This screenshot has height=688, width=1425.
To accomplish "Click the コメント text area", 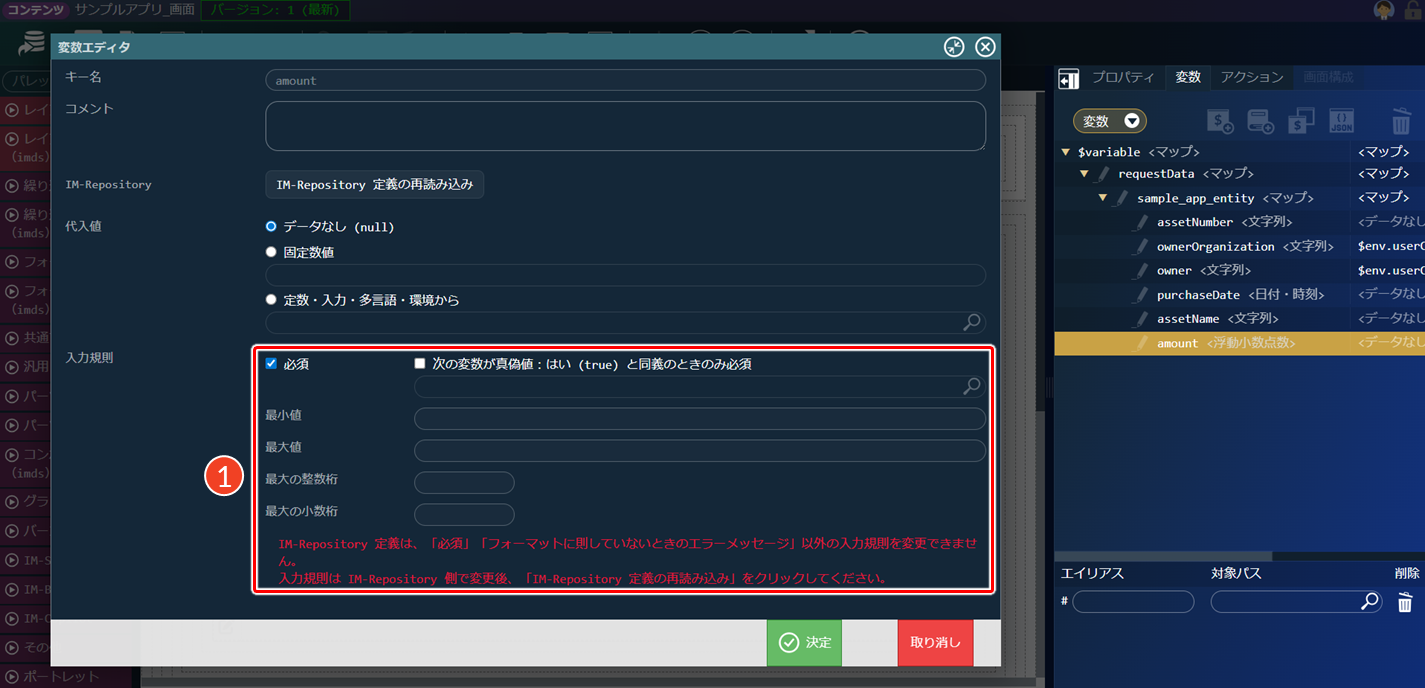I will pos(625,126).
